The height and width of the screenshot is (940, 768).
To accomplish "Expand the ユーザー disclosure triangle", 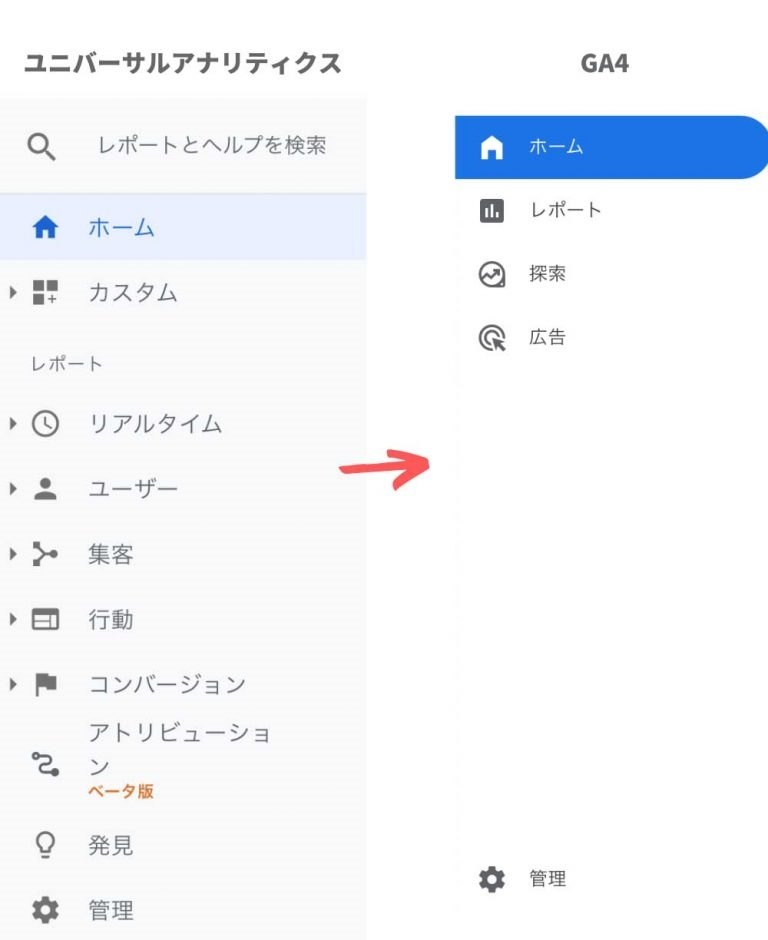I will click(13, 489).
